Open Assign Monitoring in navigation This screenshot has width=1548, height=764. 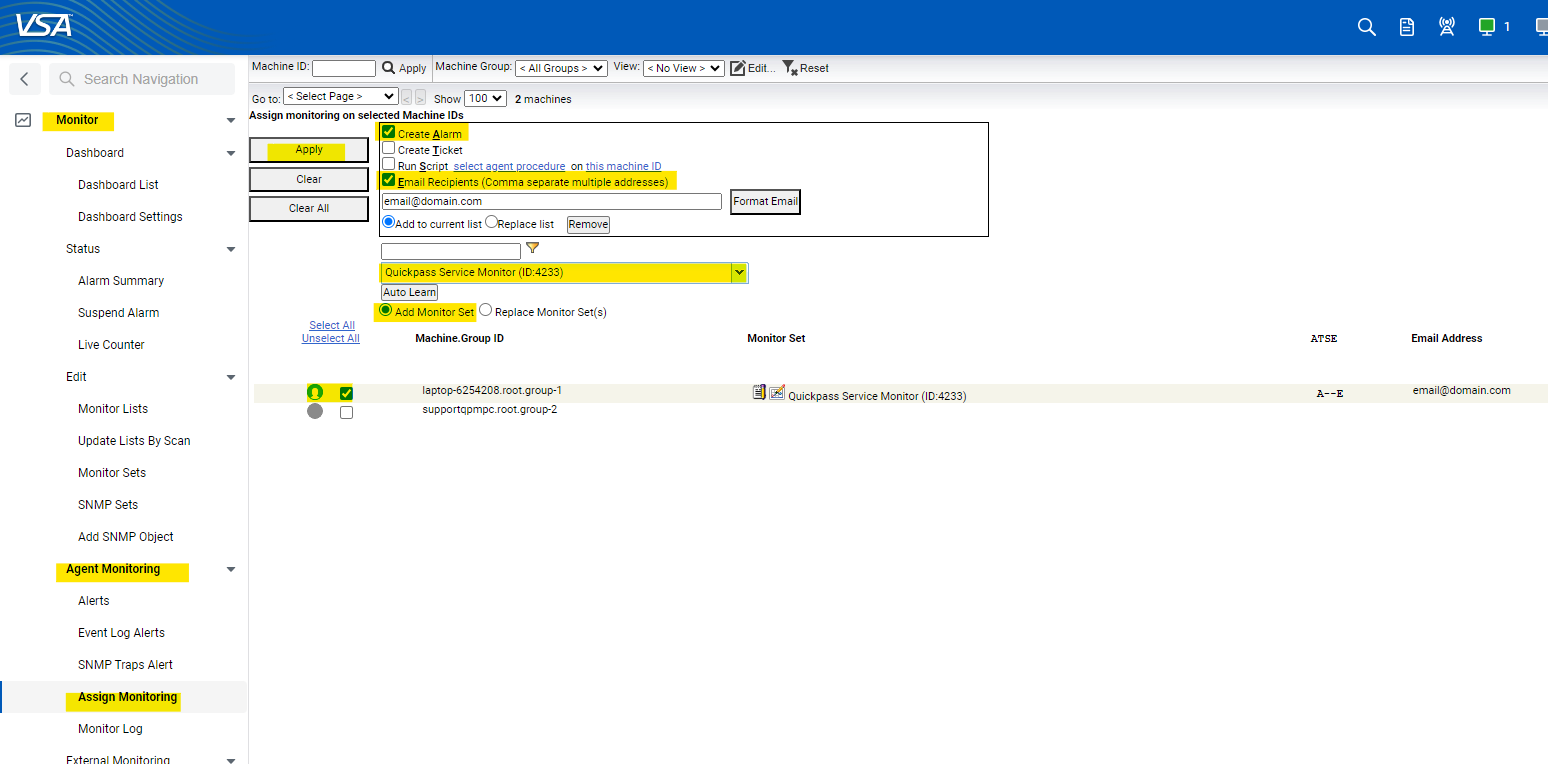click(127, 697)
